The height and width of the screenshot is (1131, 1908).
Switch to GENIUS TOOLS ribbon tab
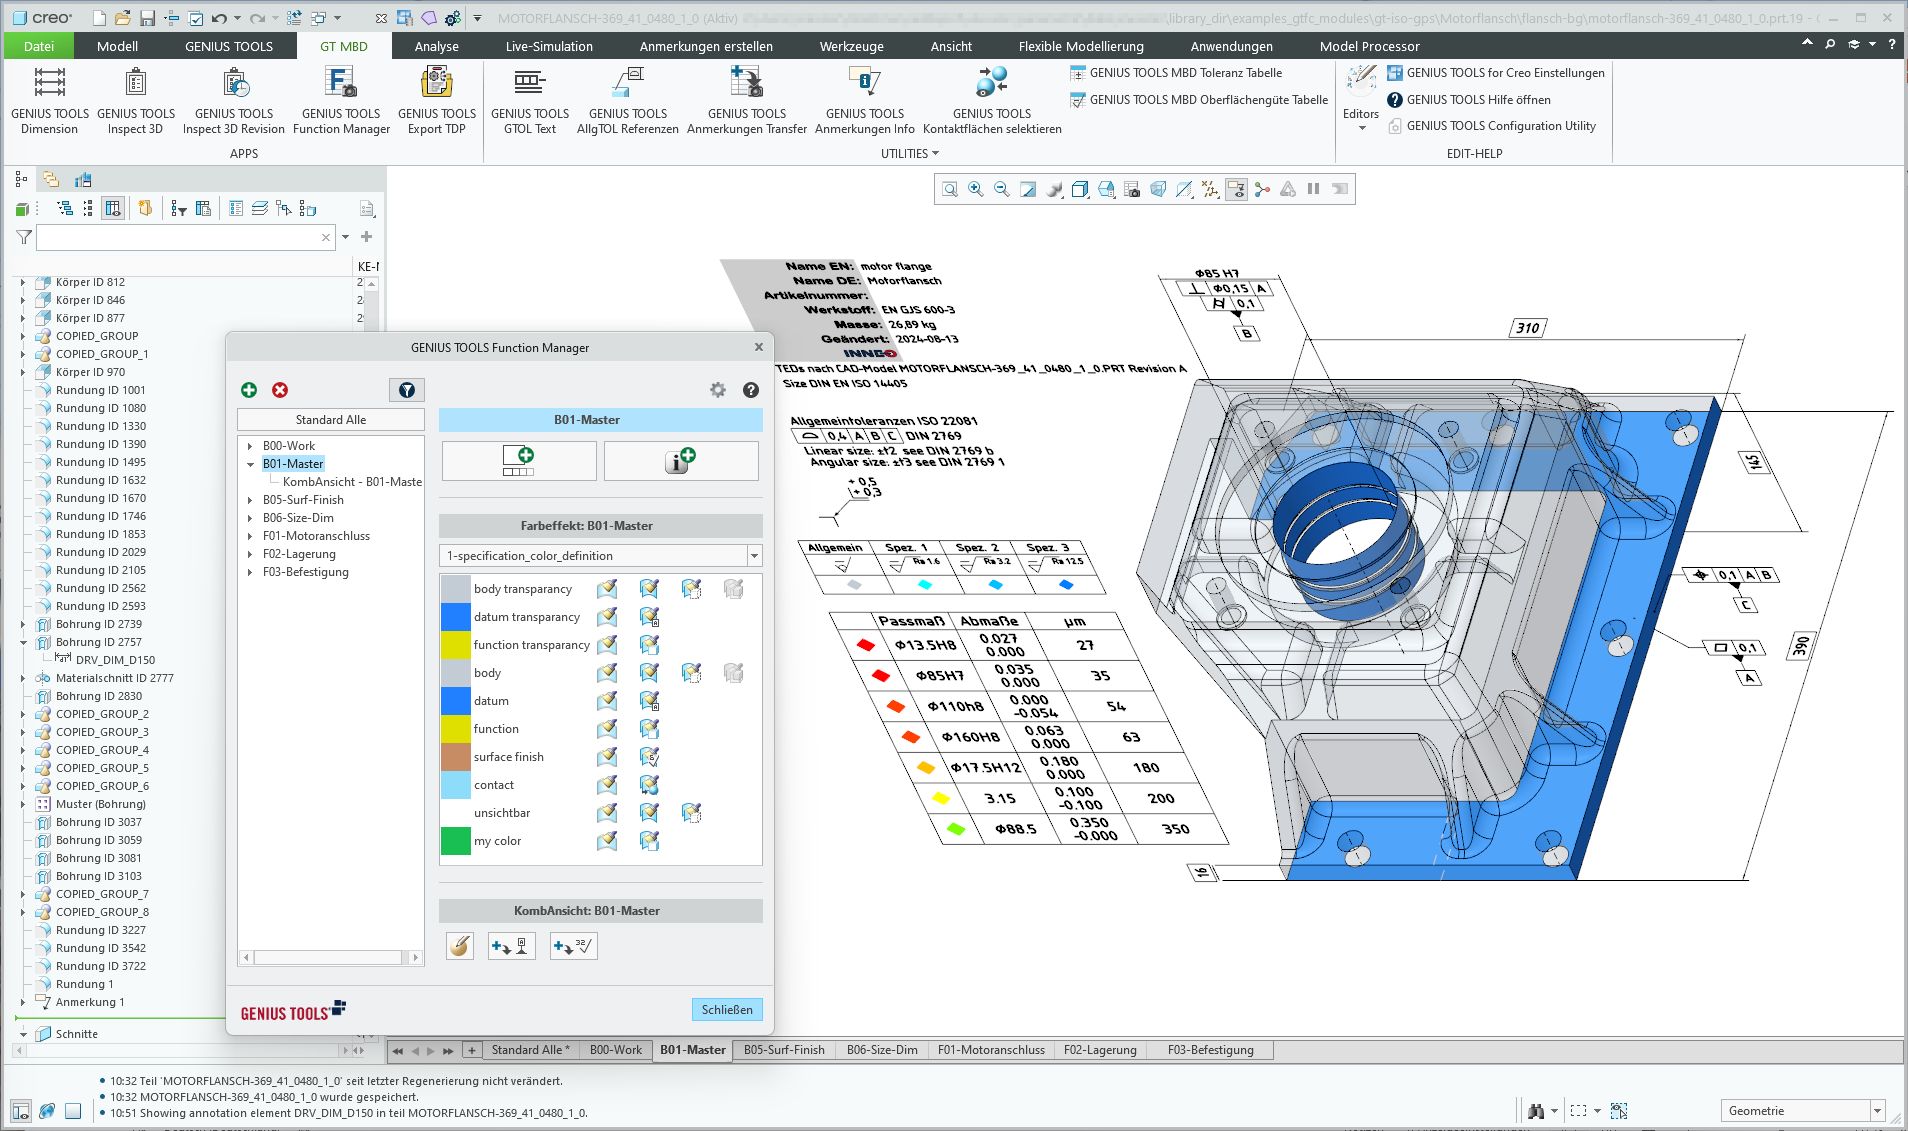click(228, 46)
